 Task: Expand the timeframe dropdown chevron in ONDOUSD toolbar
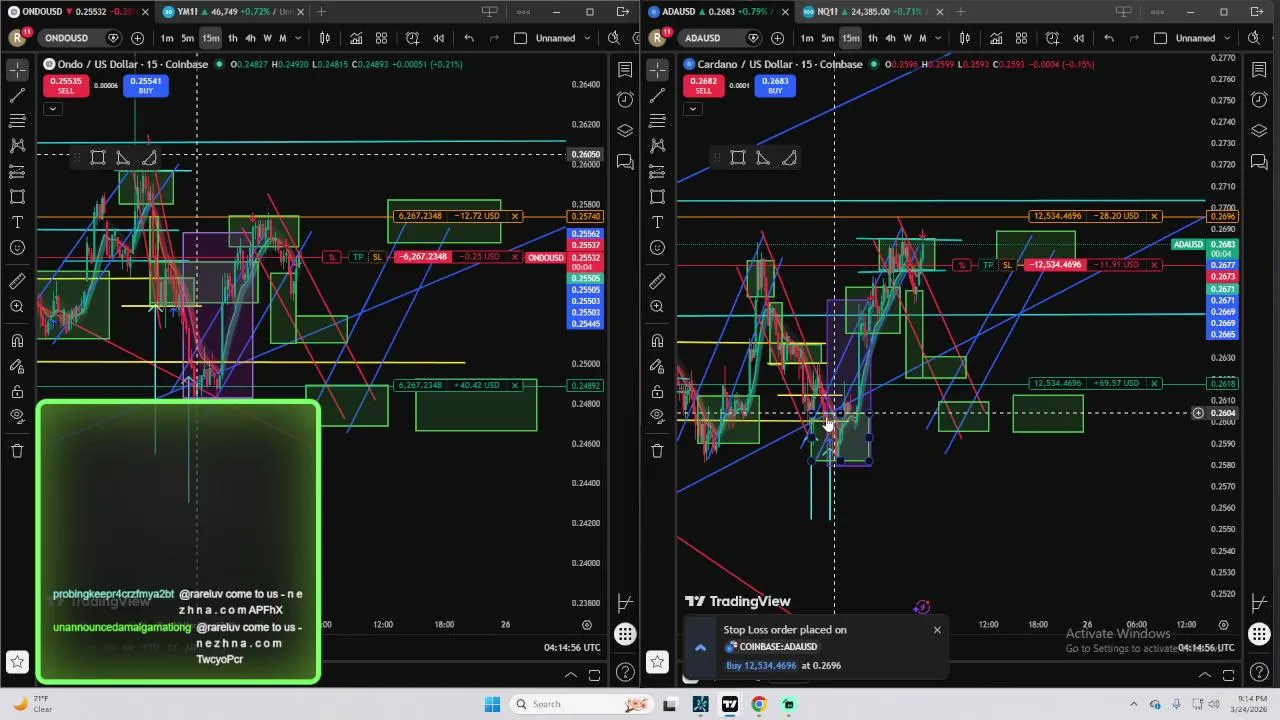point(298,38)
